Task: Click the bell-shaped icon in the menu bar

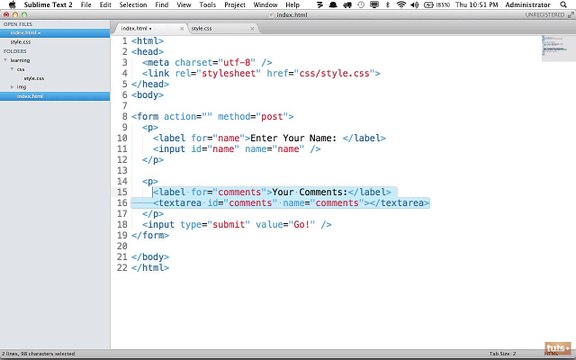Action: (x=333, y=5)
